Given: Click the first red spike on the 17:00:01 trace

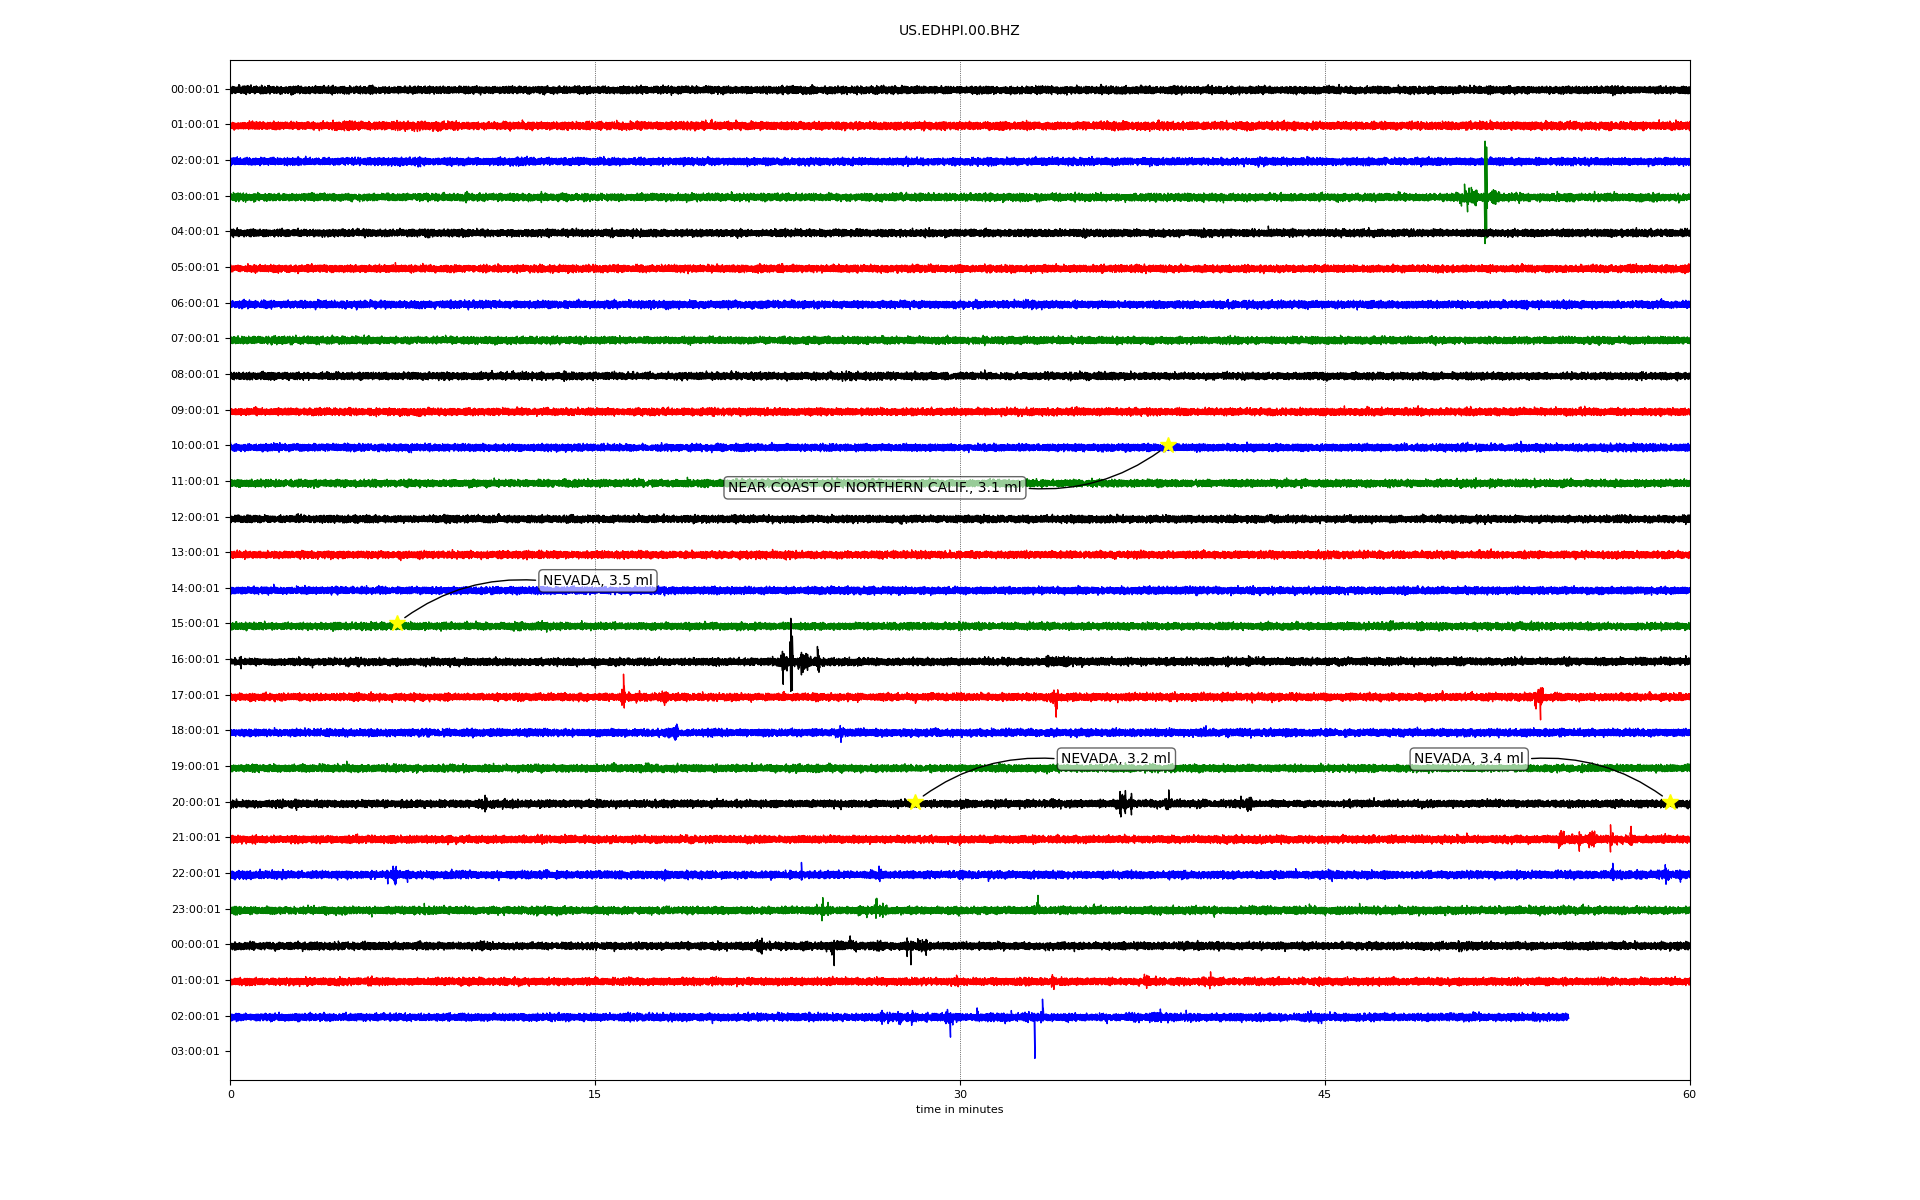Looking at the screenshot, I should [x=623, y=692].
